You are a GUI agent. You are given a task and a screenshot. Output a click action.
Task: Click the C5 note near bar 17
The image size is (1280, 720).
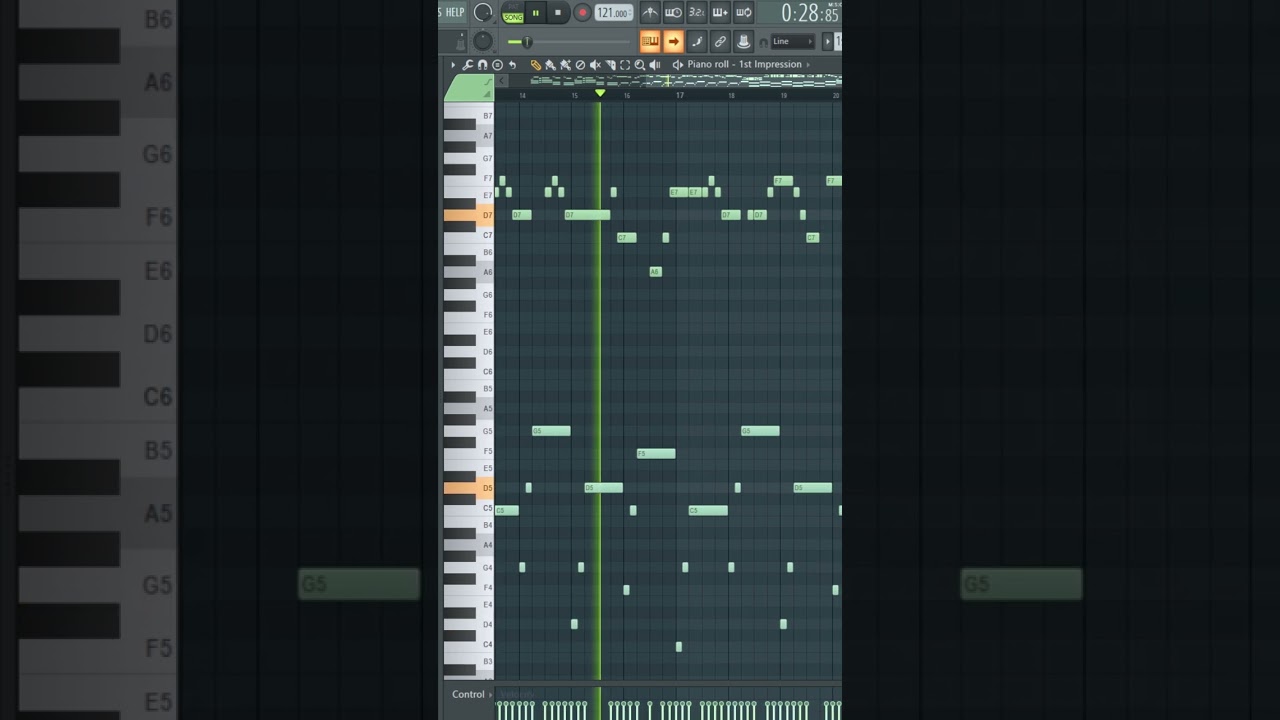[708, 511]
